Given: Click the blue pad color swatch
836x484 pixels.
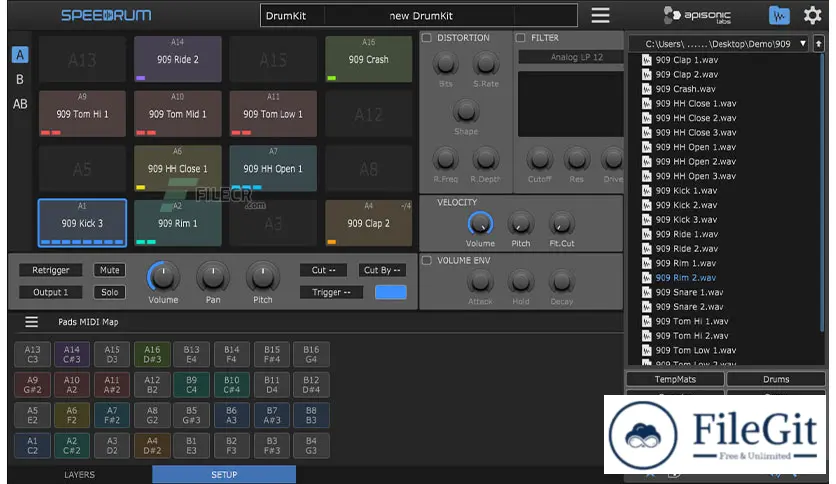Looking at the screenshot, I should click(391, 292).
